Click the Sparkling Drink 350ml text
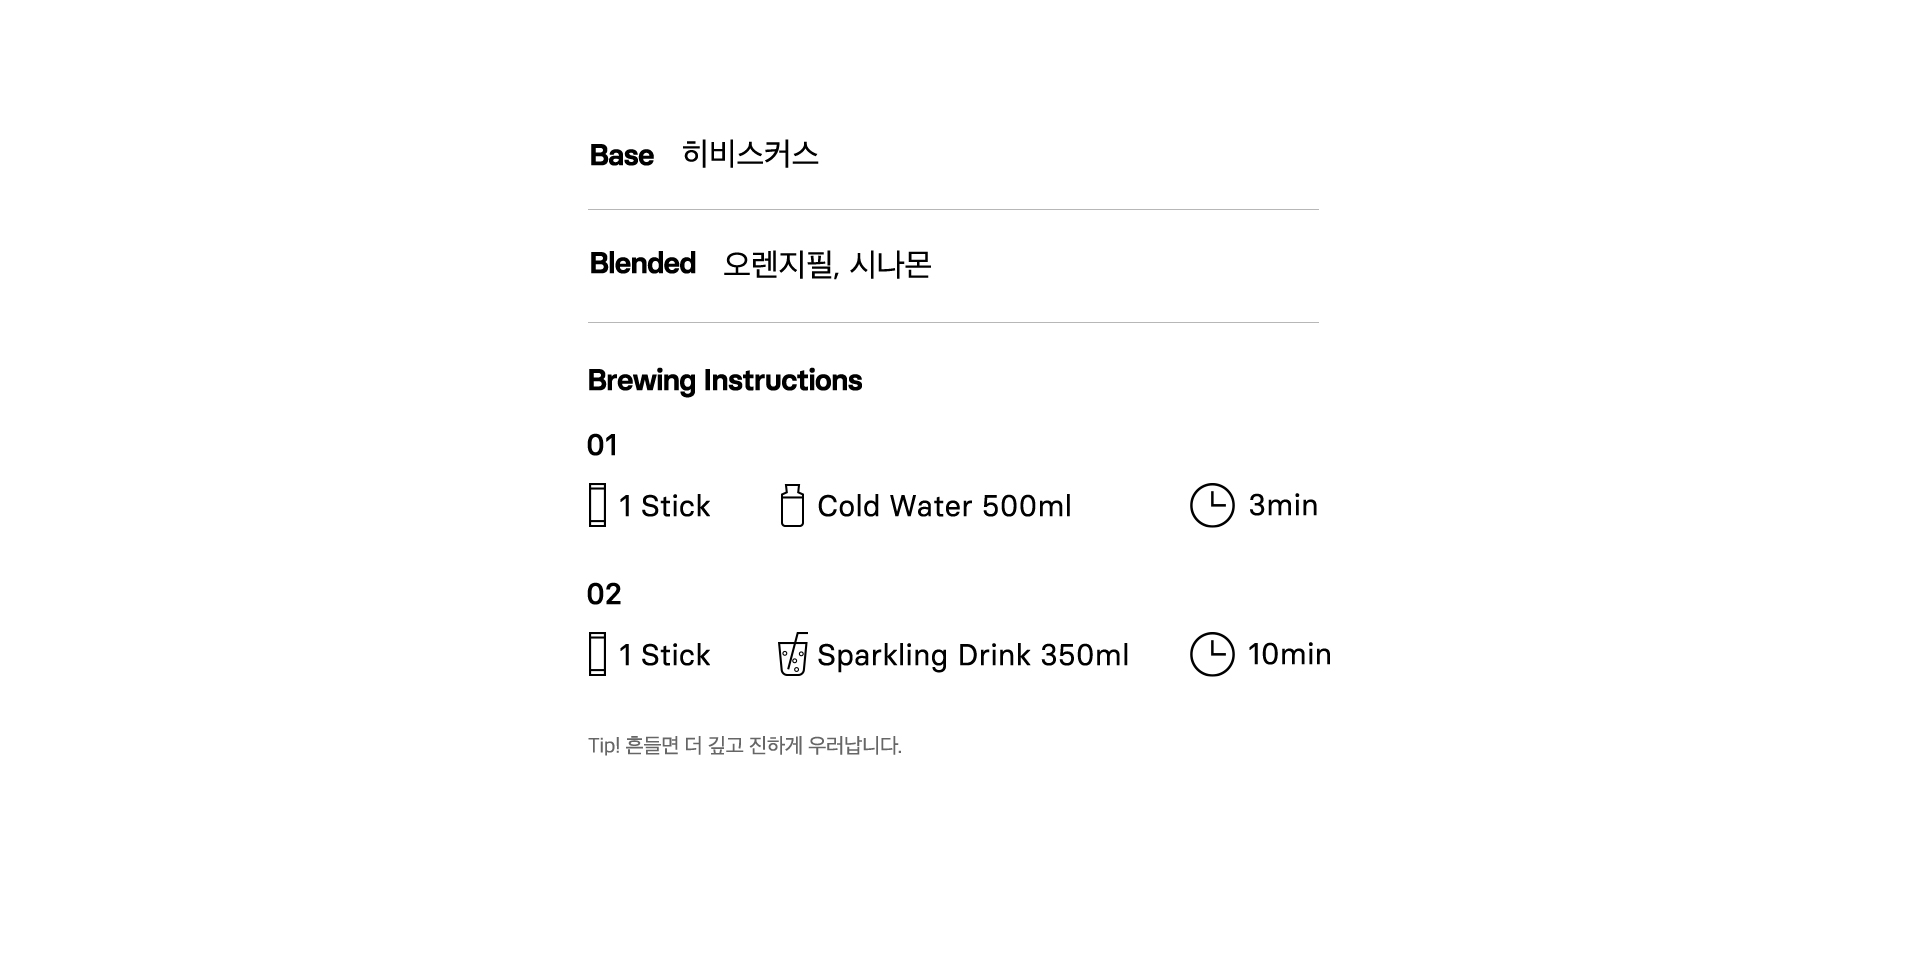 pos(973,655)
